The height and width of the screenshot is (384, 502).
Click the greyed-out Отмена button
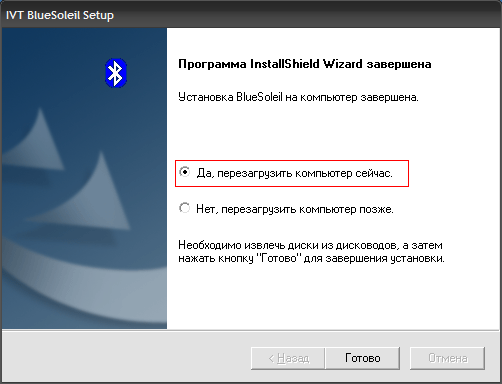[x=447, y=358]
